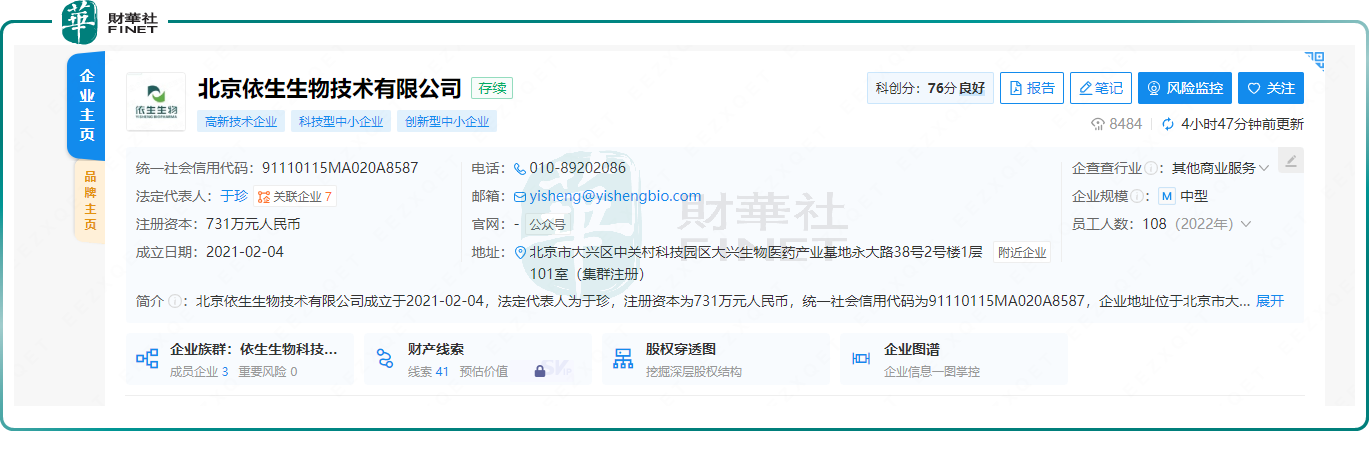Open the 股权穿透图 card
The width and height of the screenshot is (1369, 451).
(716, 359)
